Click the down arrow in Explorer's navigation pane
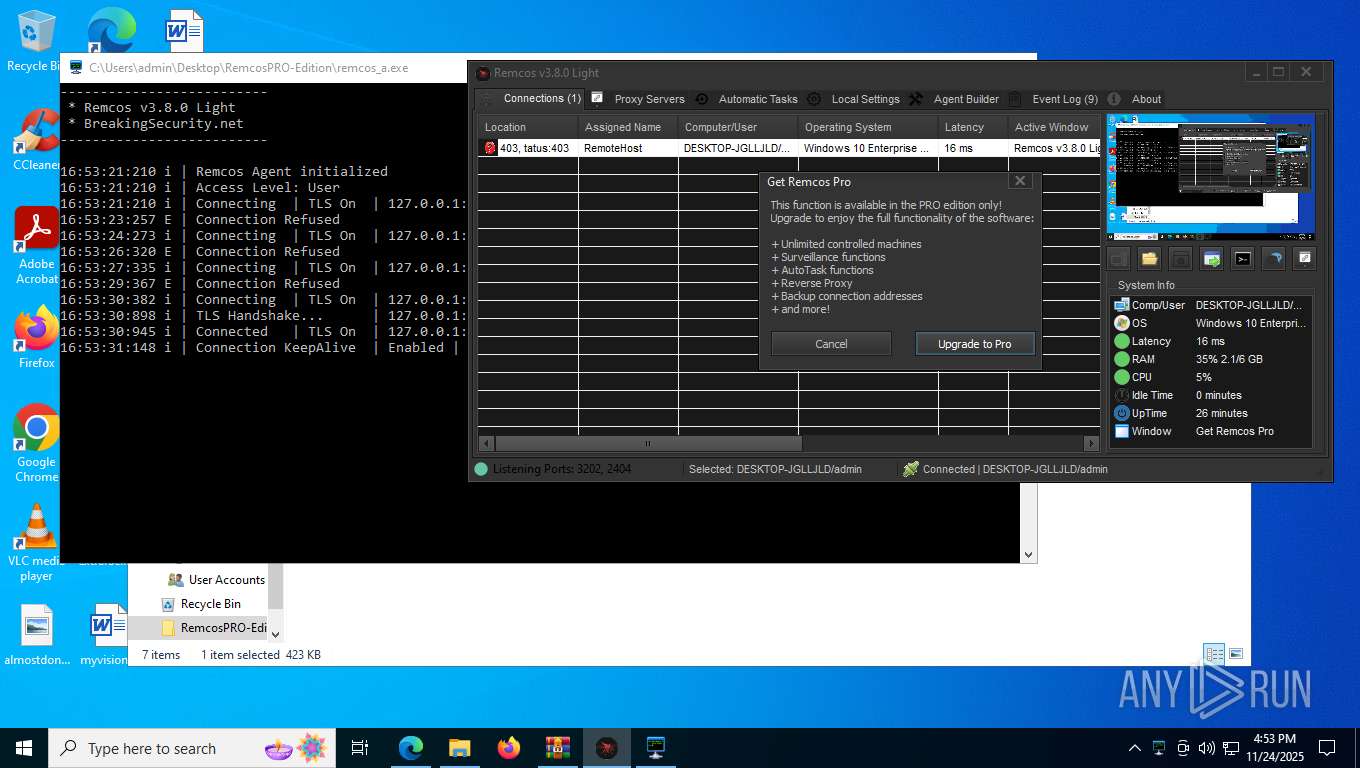Screen dimensions: 1360x768 coord(275,633)
